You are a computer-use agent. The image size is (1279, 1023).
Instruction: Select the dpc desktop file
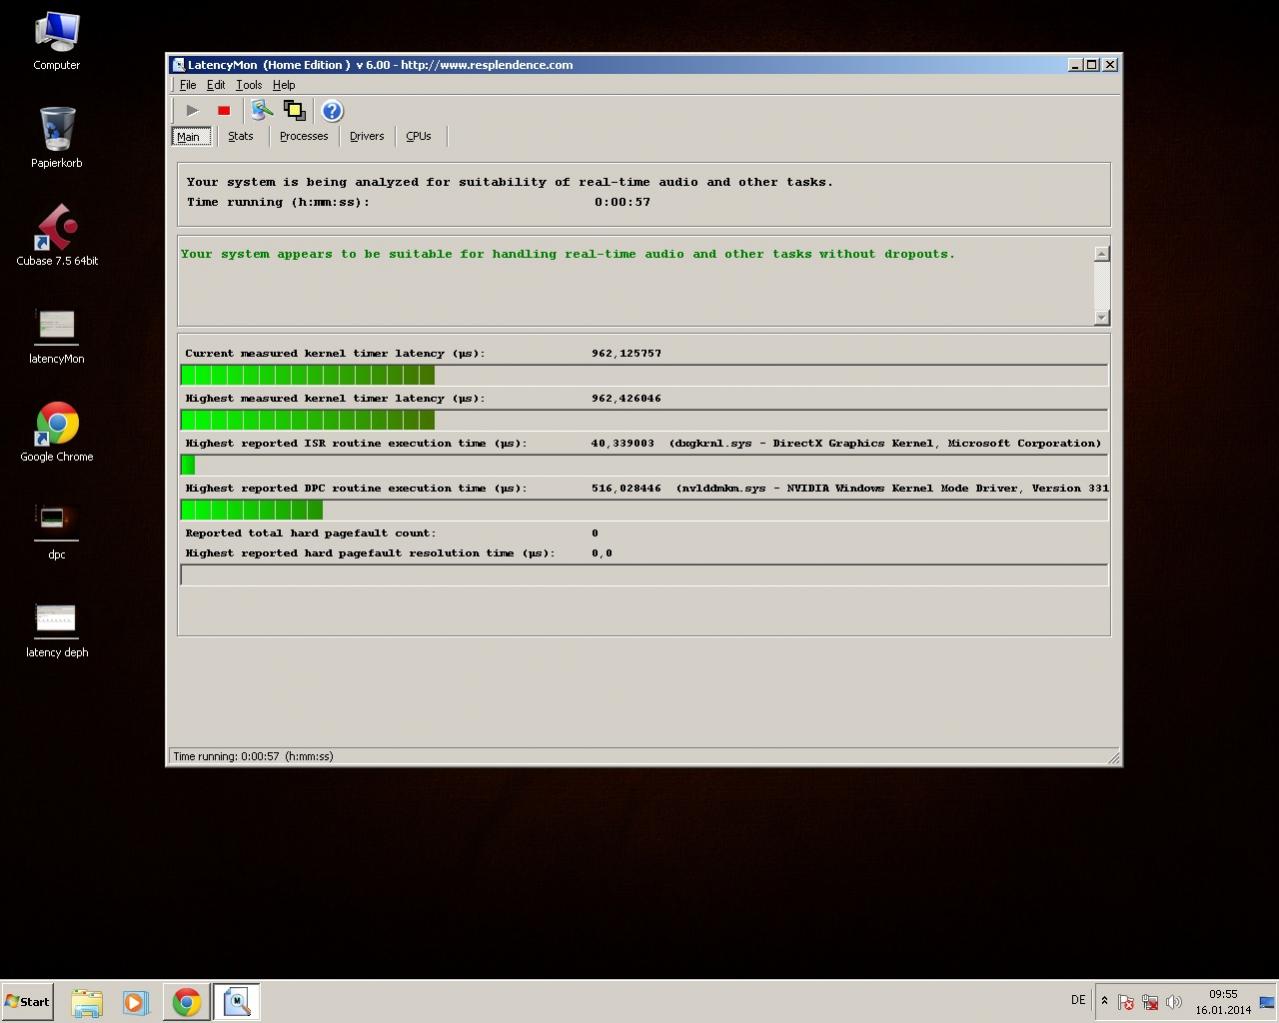click(x=57, y=531)
